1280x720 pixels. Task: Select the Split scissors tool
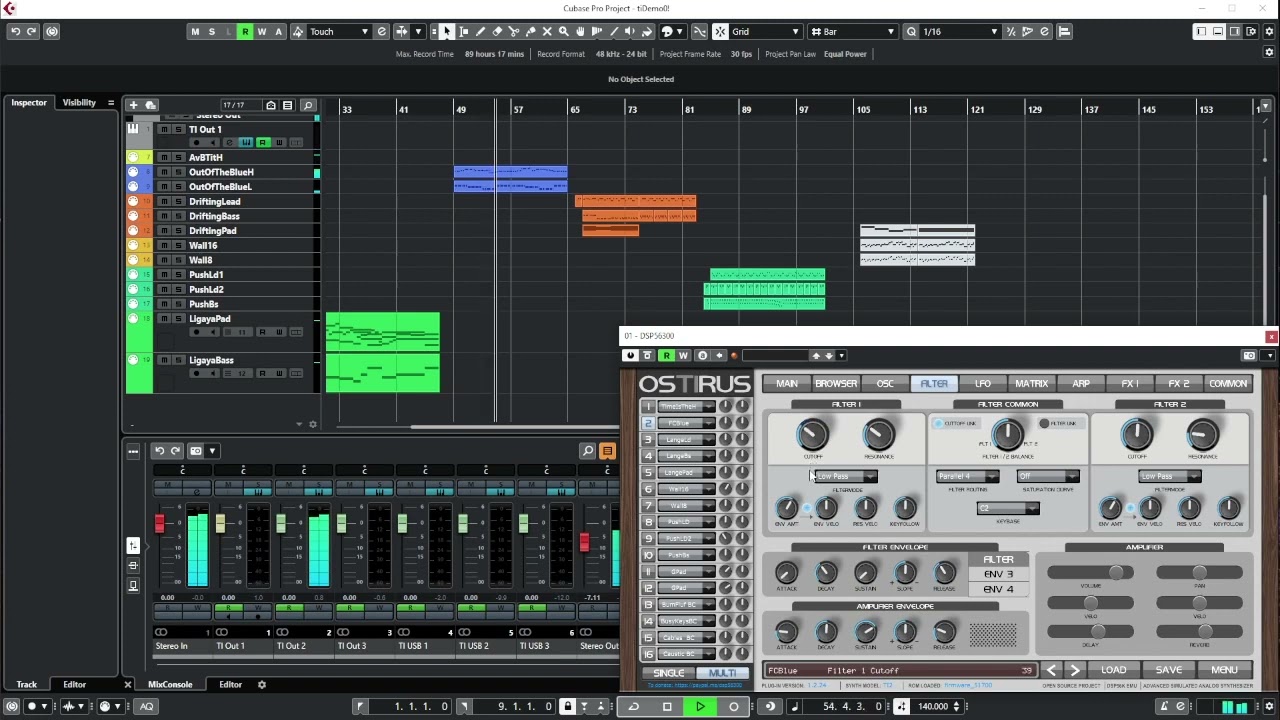coord(513,31)
